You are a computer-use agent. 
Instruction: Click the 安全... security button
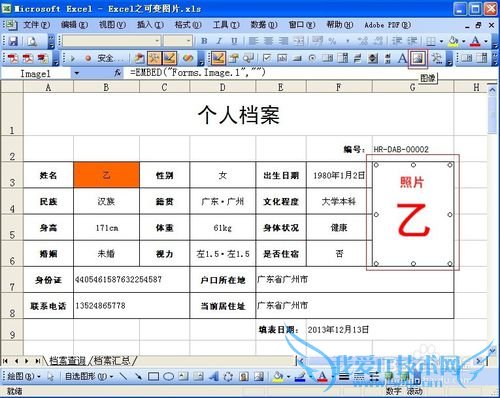pyautogui.click(x=110, y=59)
